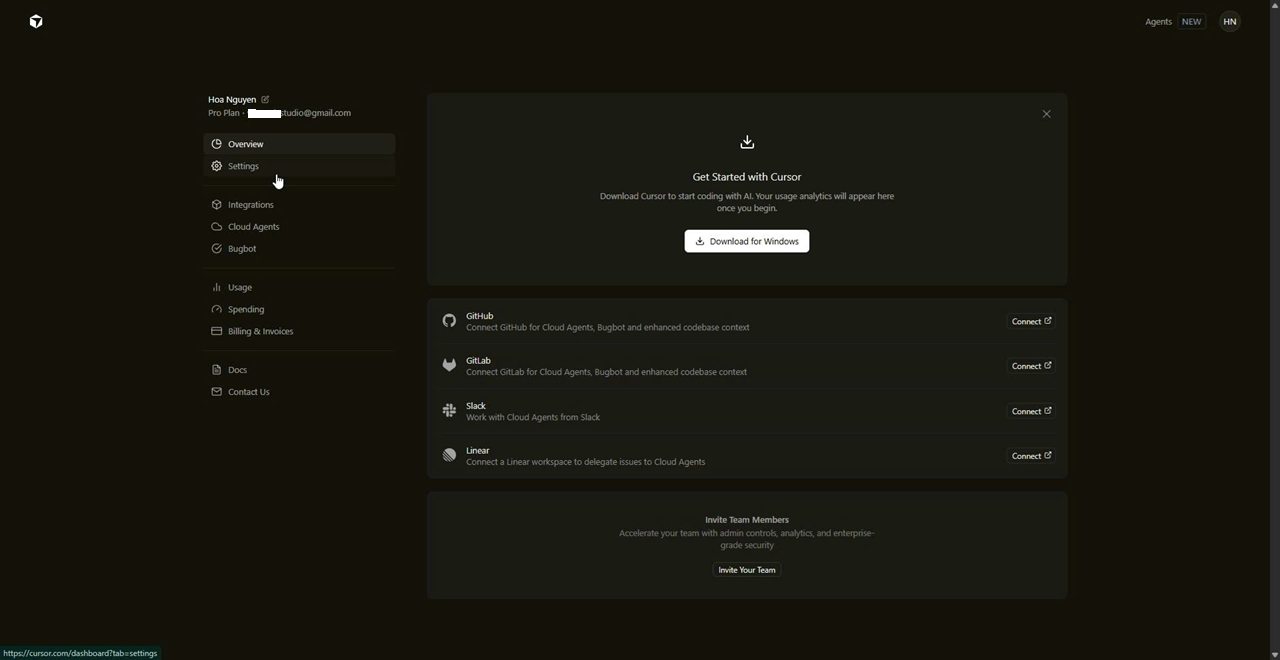Go to Settings in the sidebar
1280x660 pixels.
(x=299, y=166)
